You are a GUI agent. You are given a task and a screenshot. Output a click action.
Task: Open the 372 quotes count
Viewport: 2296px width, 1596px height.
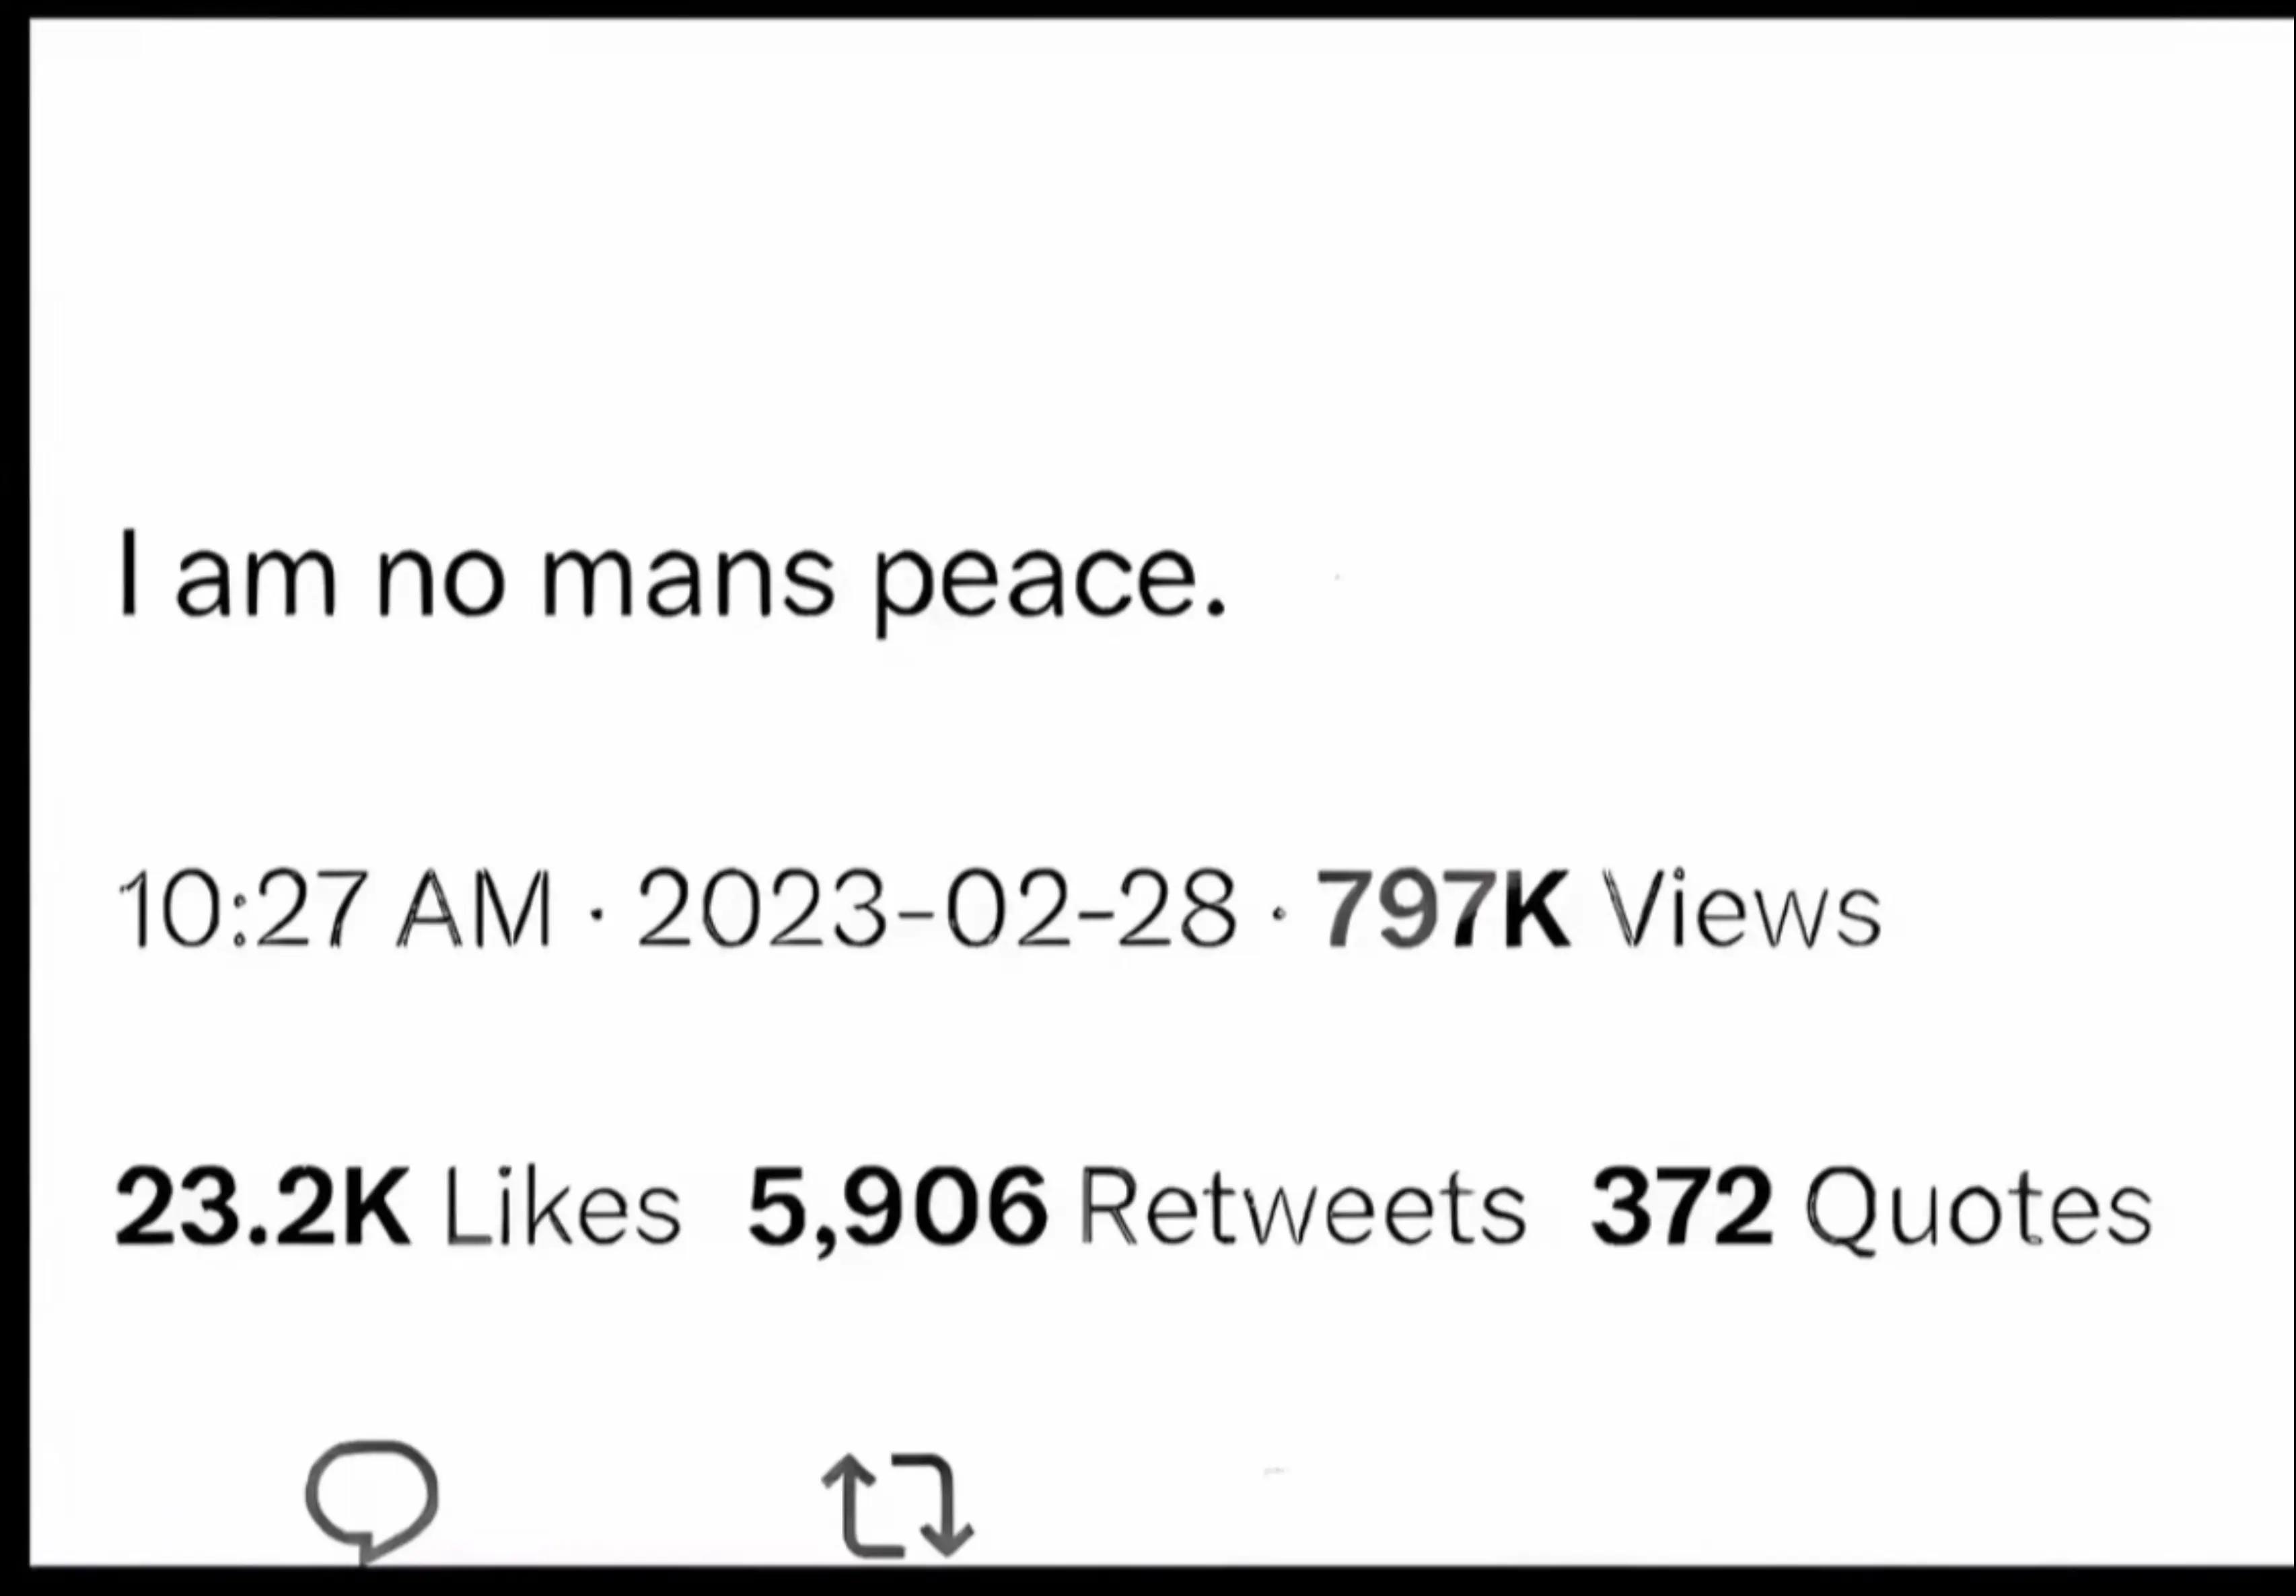(x=1681, y=1207)
